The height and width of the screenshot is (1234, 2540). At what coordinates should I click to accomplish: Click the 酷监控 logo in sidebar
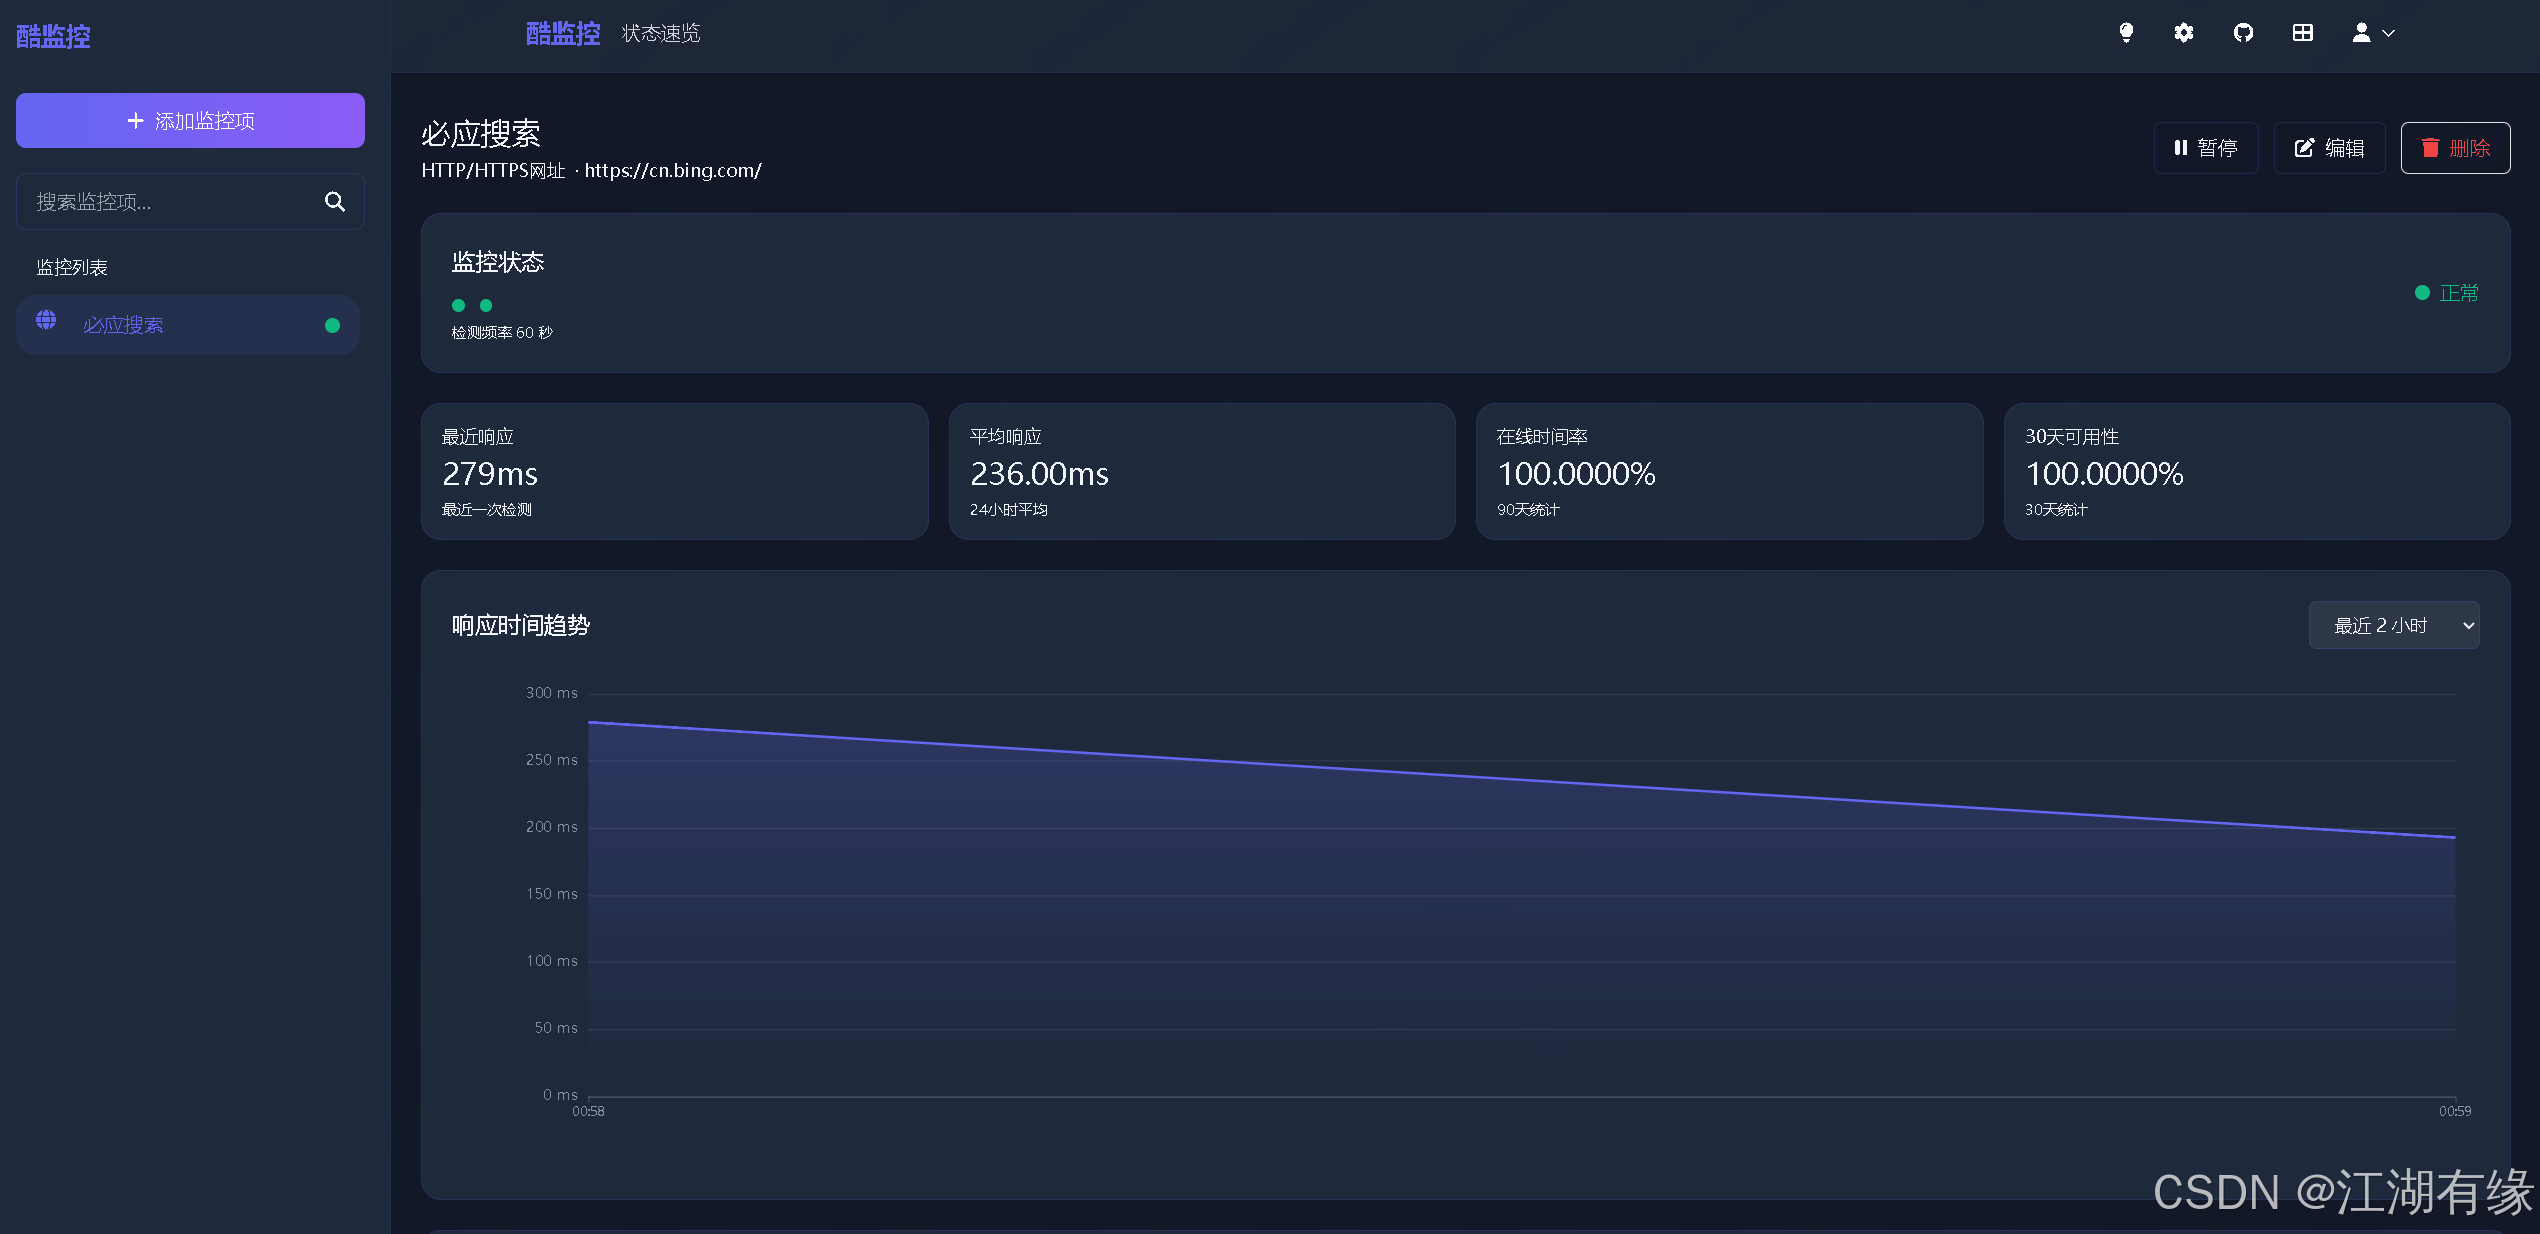(x=54, y=37)
